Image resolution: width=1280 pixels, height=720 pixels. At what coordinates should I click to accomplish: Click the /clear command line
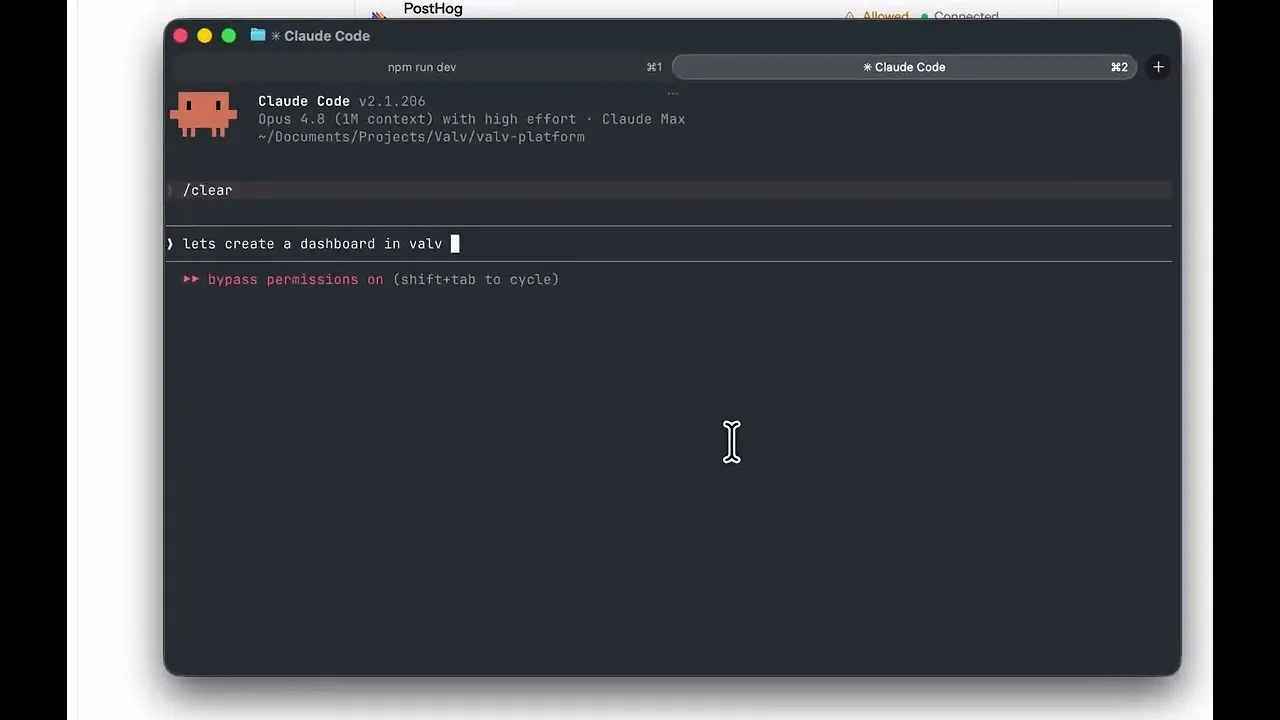tap(668, 190)
